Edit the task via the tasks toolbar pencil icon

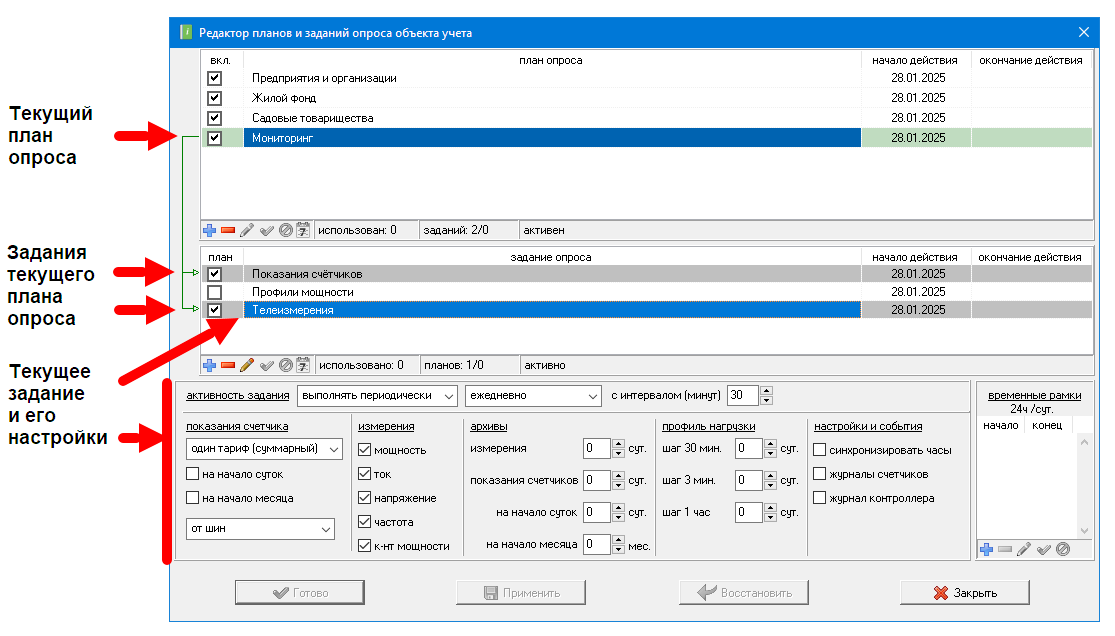point(247,365)
